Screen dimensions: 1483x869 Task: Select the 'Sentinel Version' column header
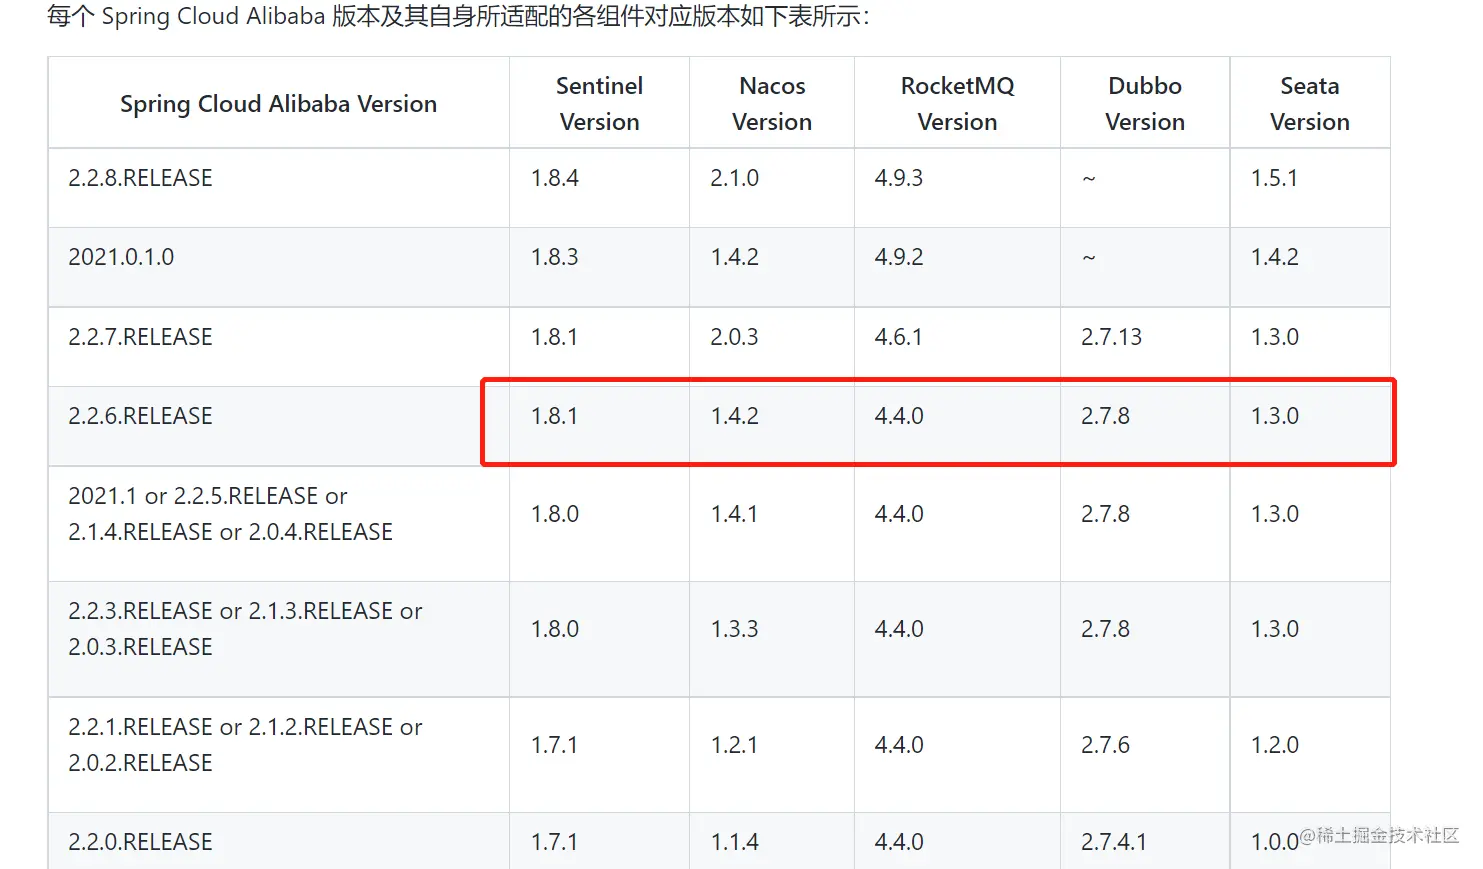[599, 104]
